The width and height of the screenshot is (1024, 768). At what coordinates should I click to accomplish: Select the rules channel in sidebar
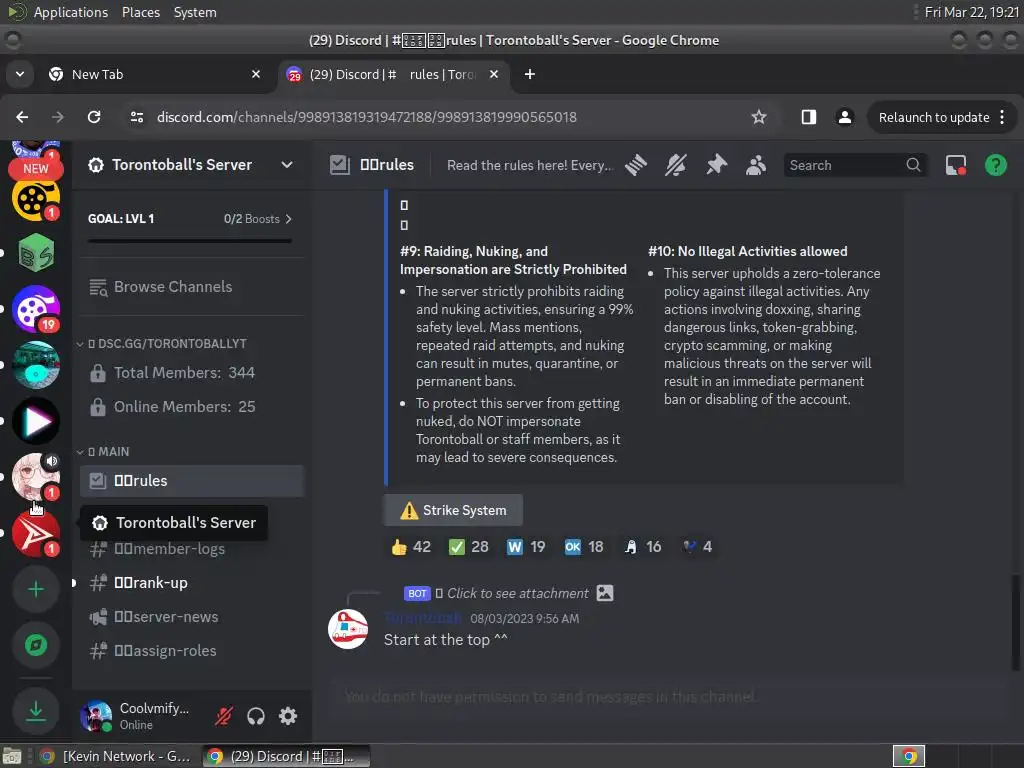192,481
